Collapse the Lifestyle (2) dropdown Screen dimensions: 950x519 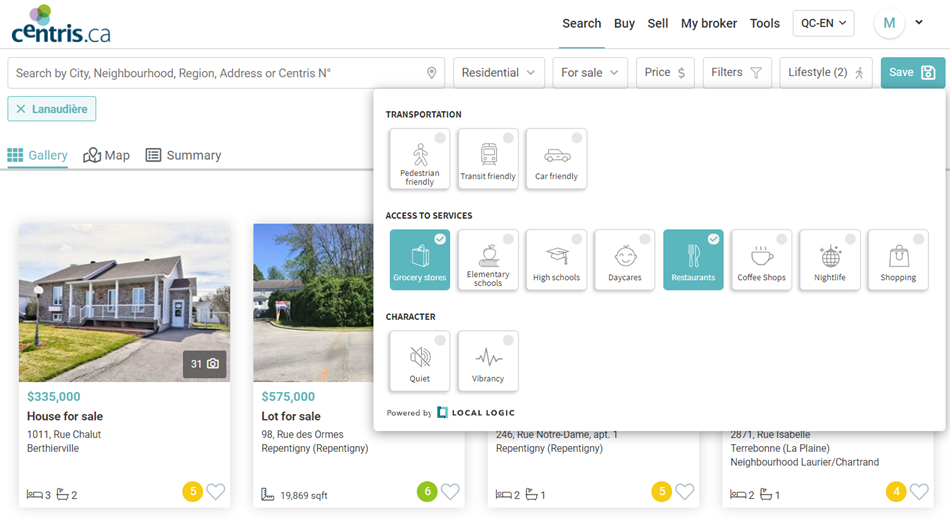(826, 73)
